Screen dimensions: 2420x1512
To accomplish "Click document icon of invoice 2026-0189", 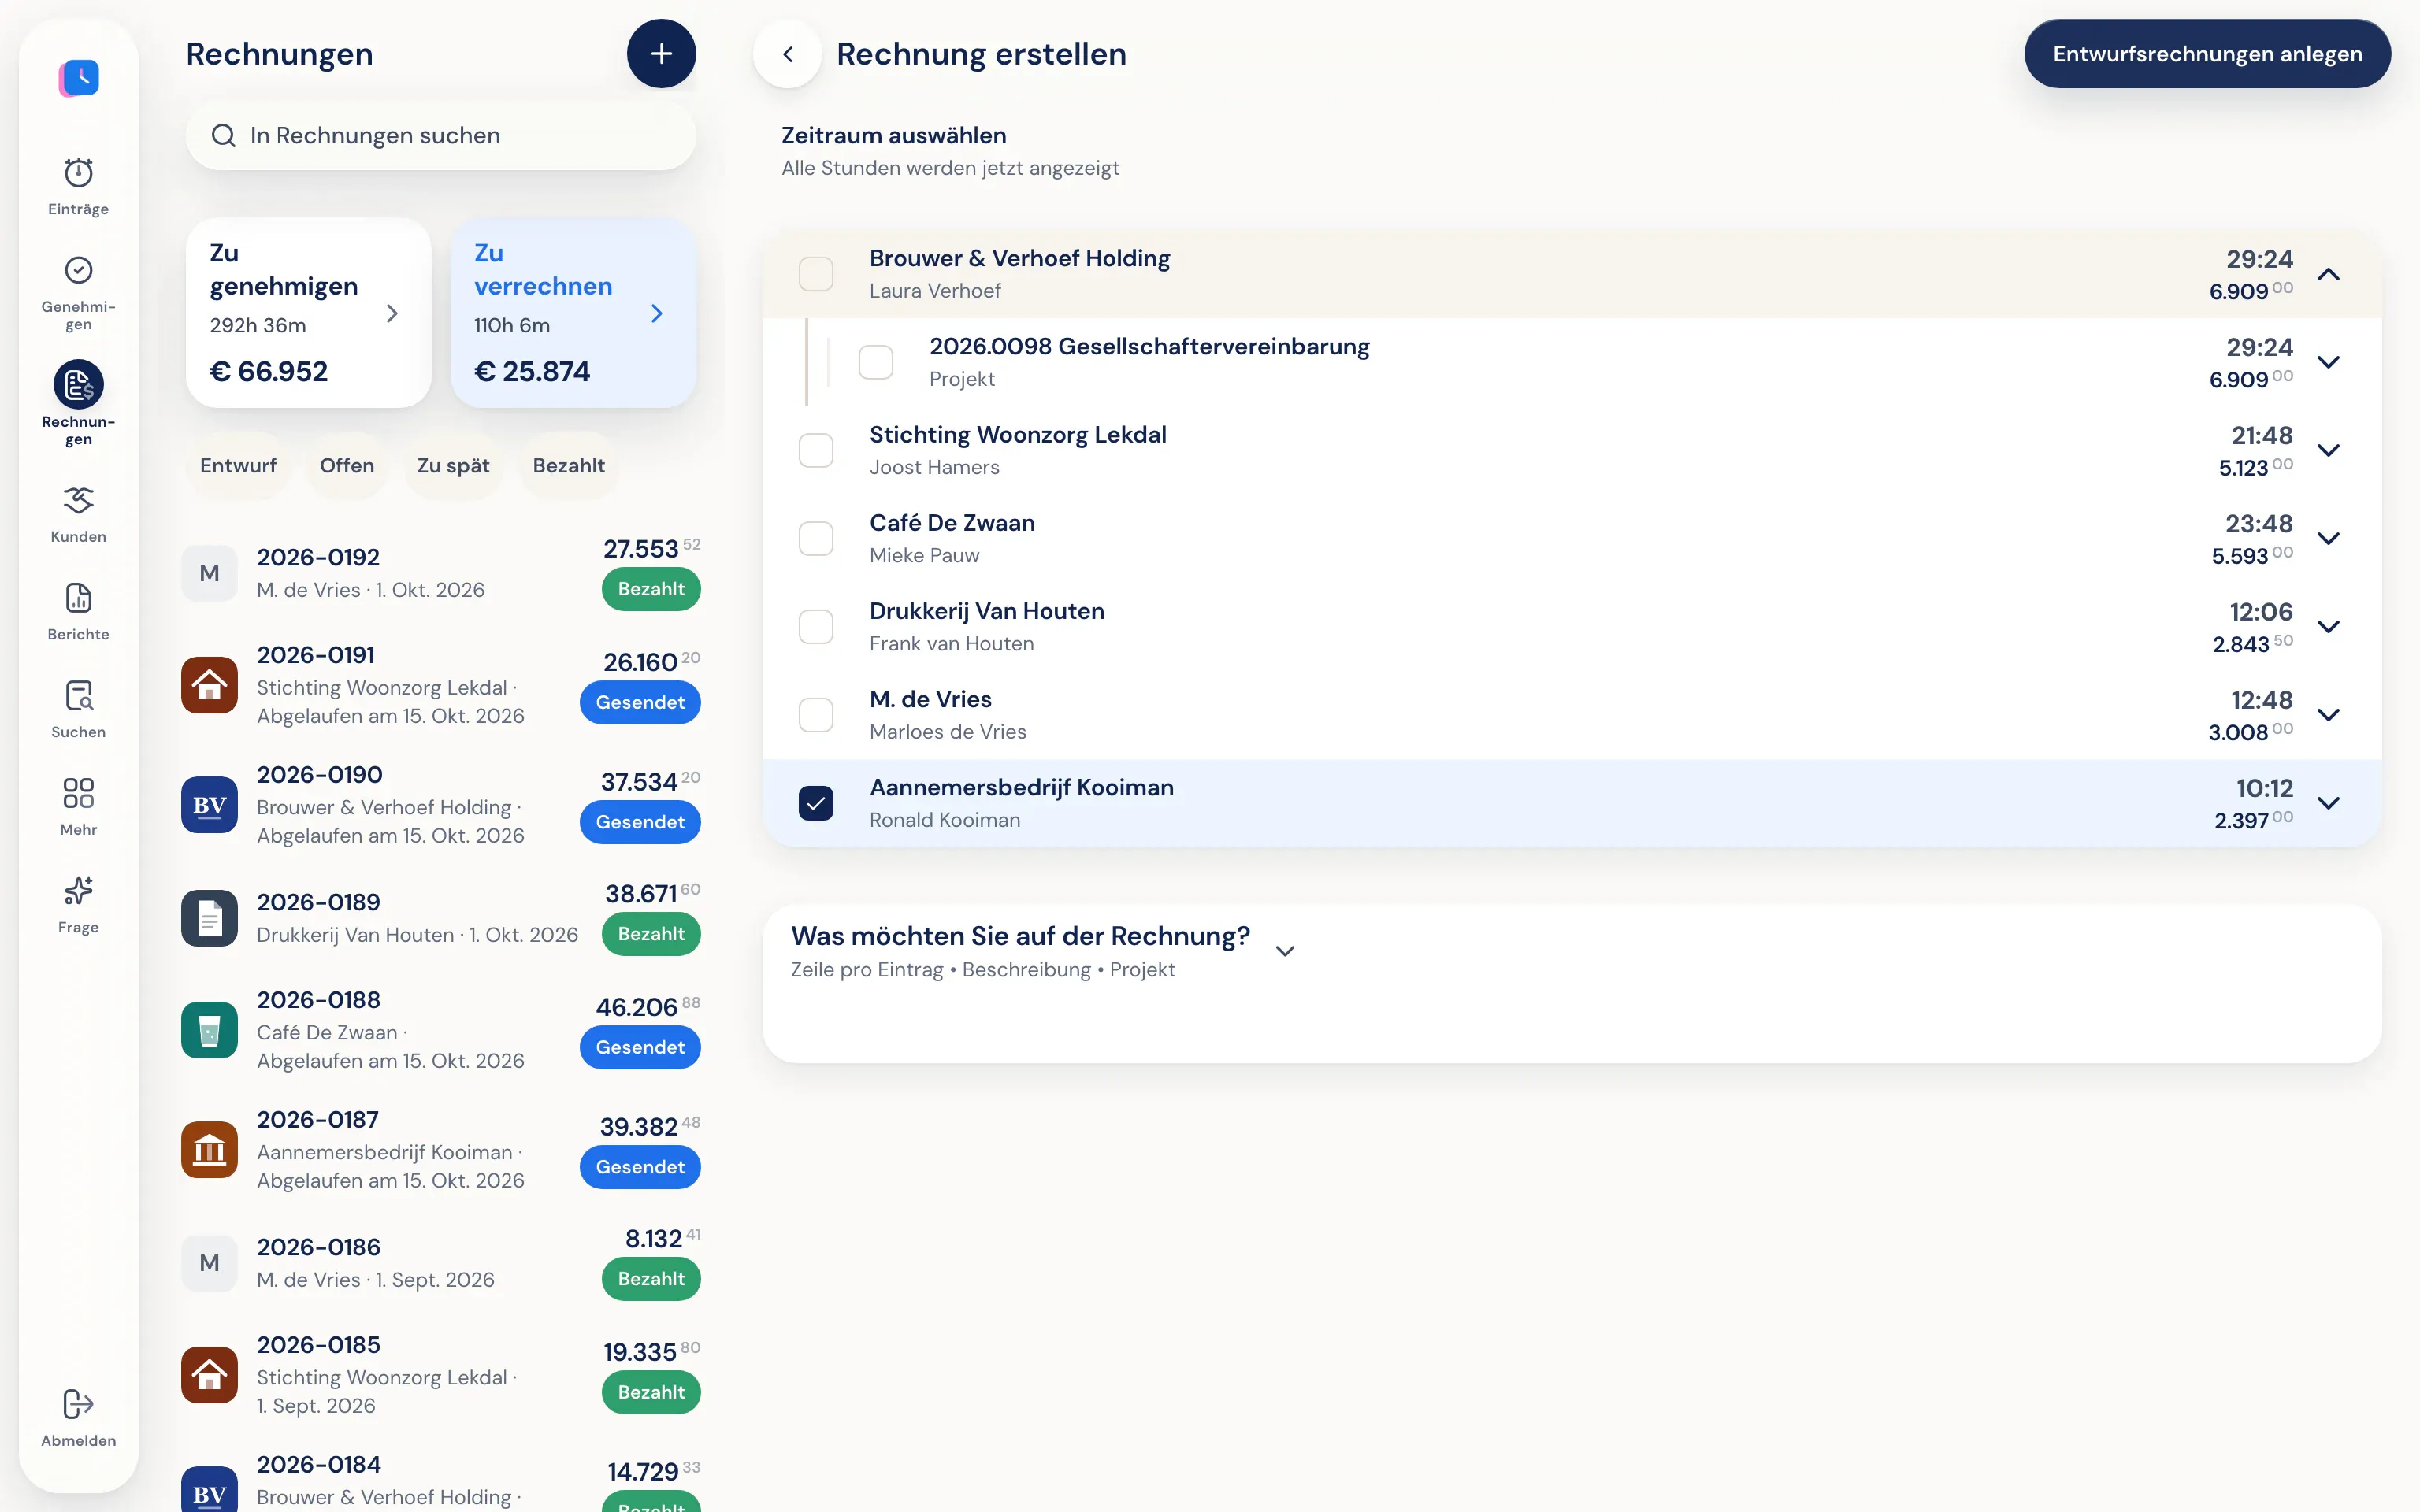I will (209, 918).
